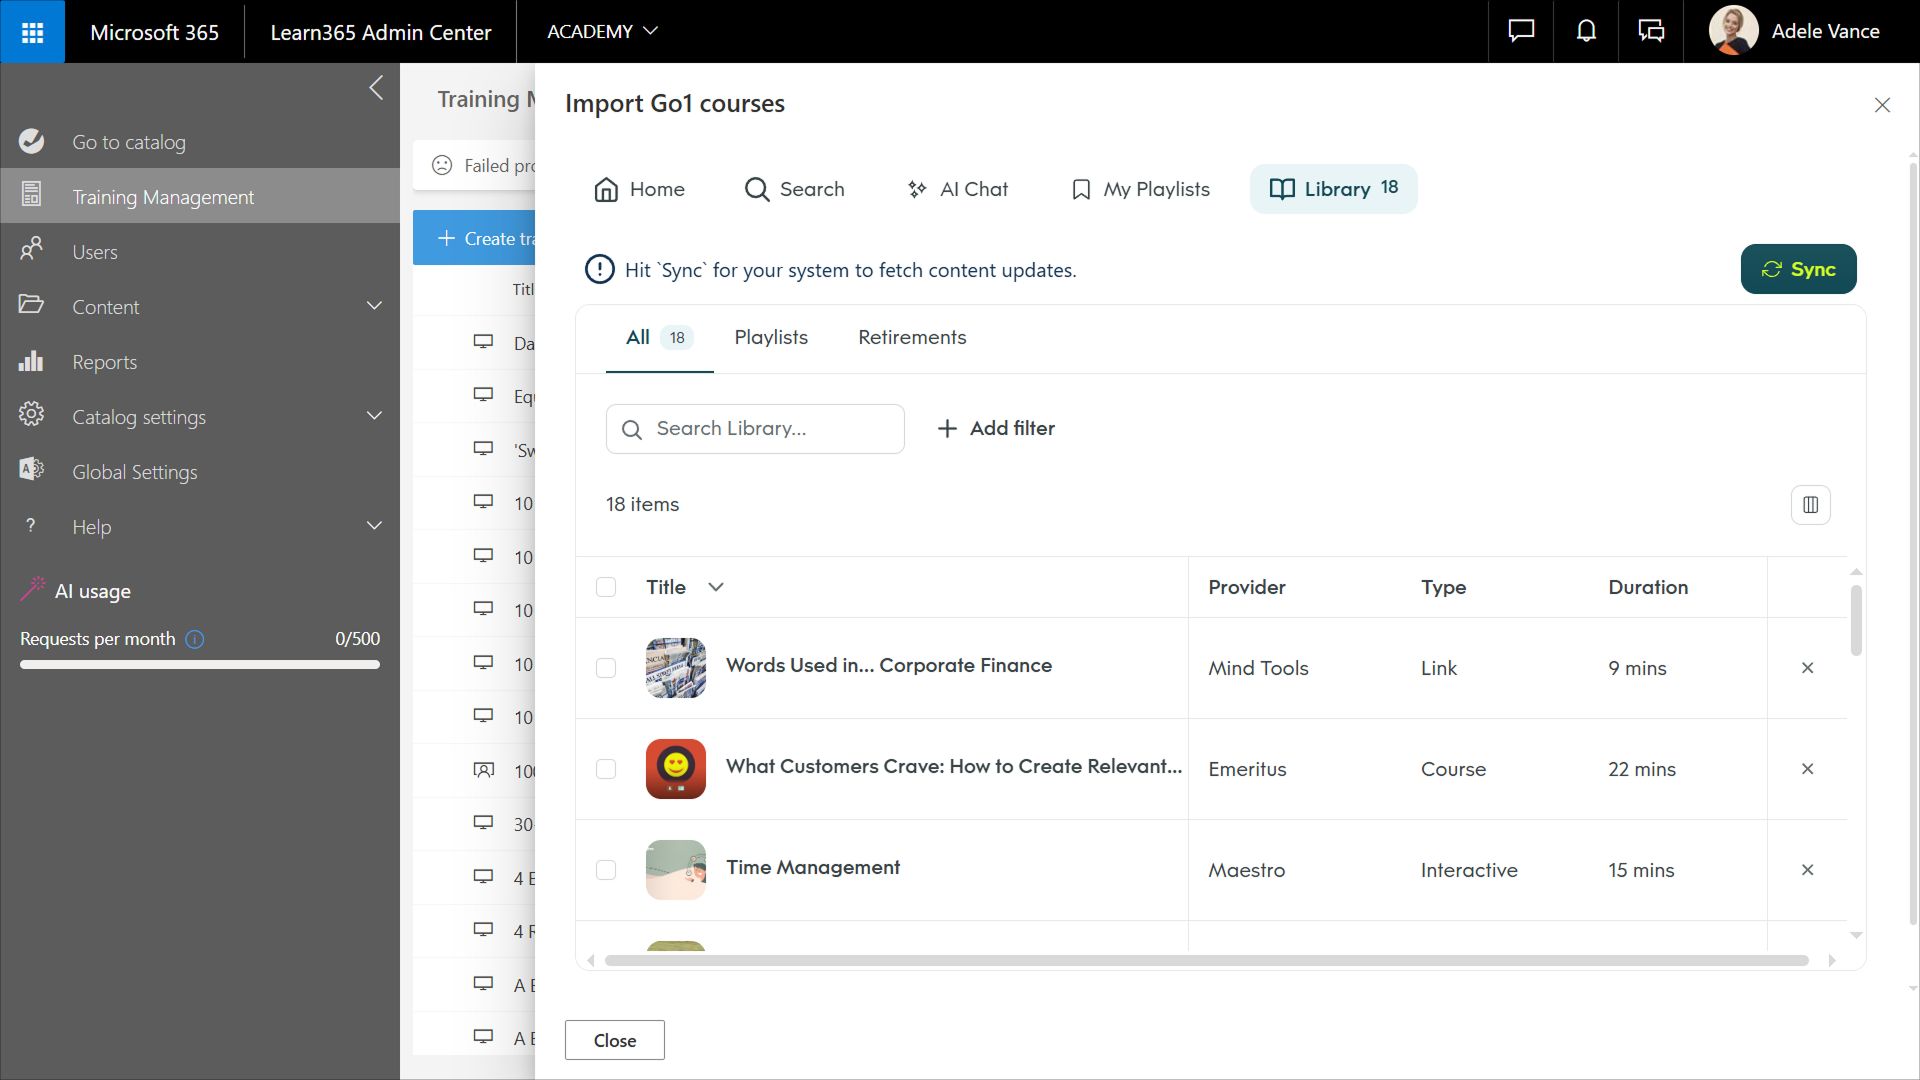The height and width of the screenshot is (1080, 1920).
Task: Focus the Search Library input field
Action: pos(770,429)
